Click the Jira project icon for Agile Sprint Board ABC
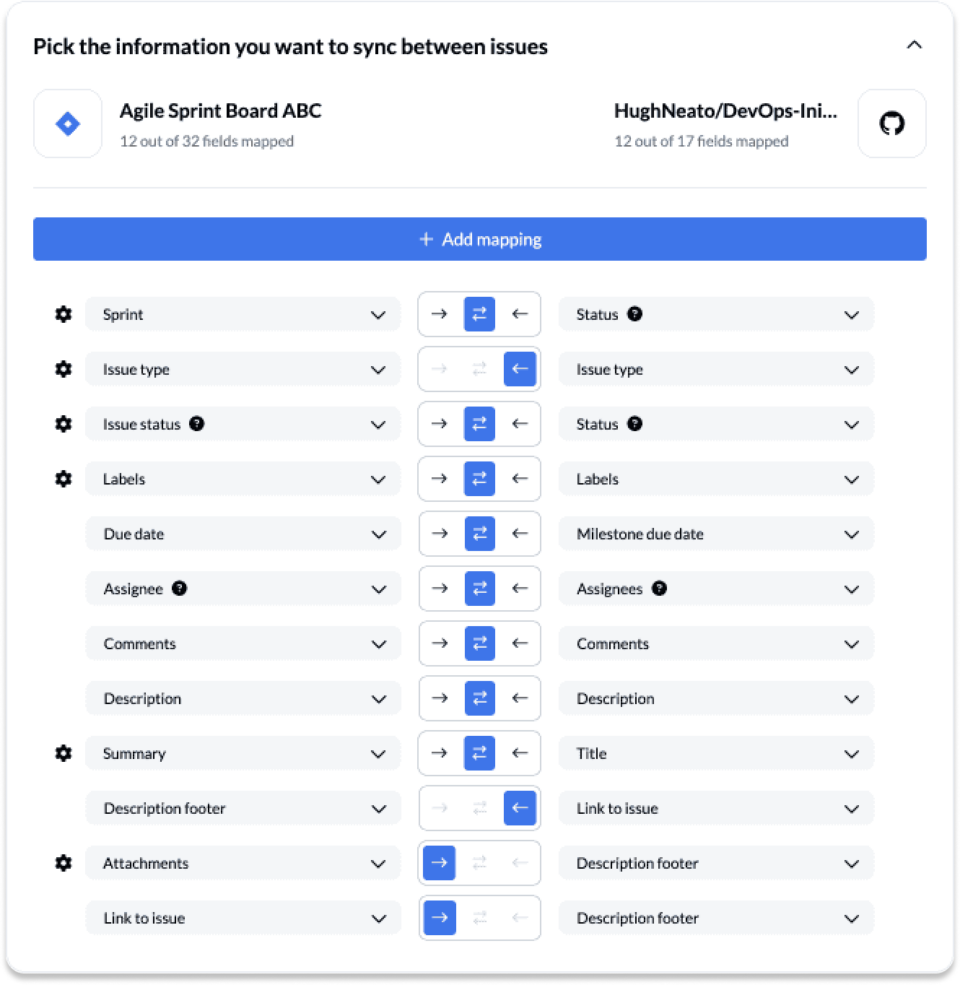 66,123
